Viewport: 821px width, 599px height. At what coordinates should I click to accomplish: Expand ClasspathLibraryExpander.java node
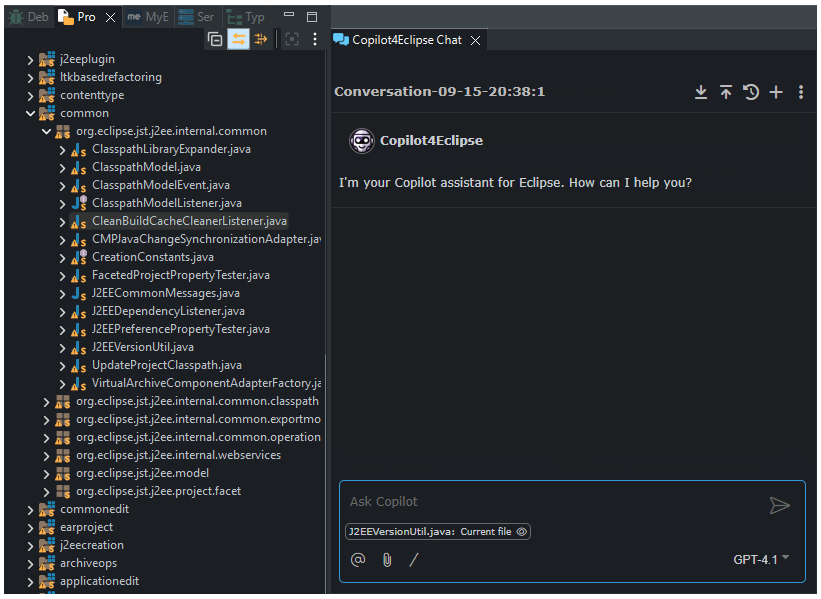point(62,150)
